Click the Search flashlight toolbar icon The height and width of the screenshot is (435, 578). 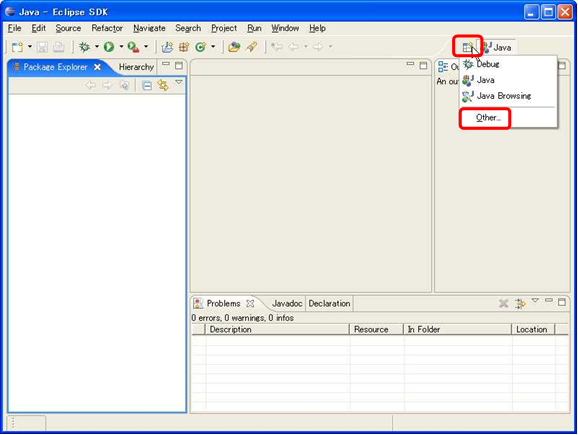pos(251,47)
